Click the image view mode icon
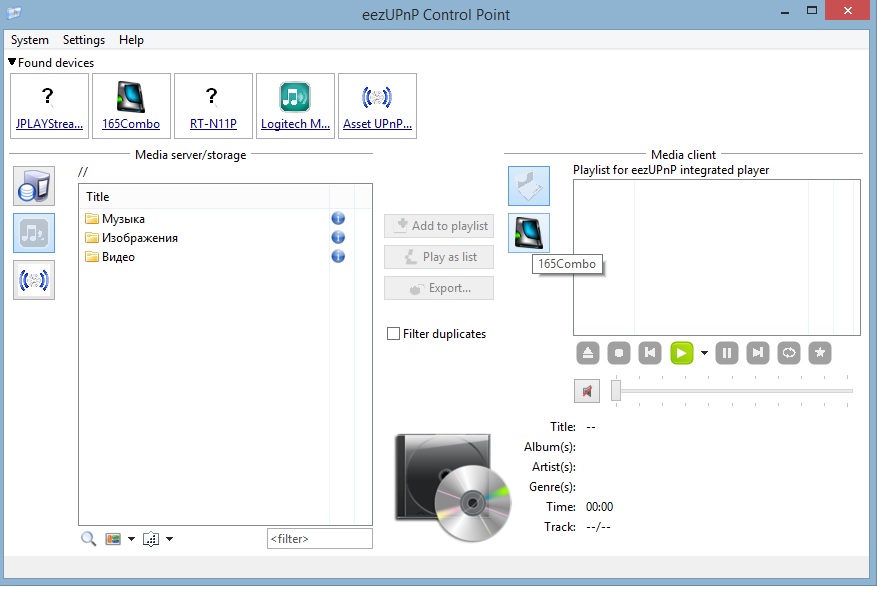 113,539
